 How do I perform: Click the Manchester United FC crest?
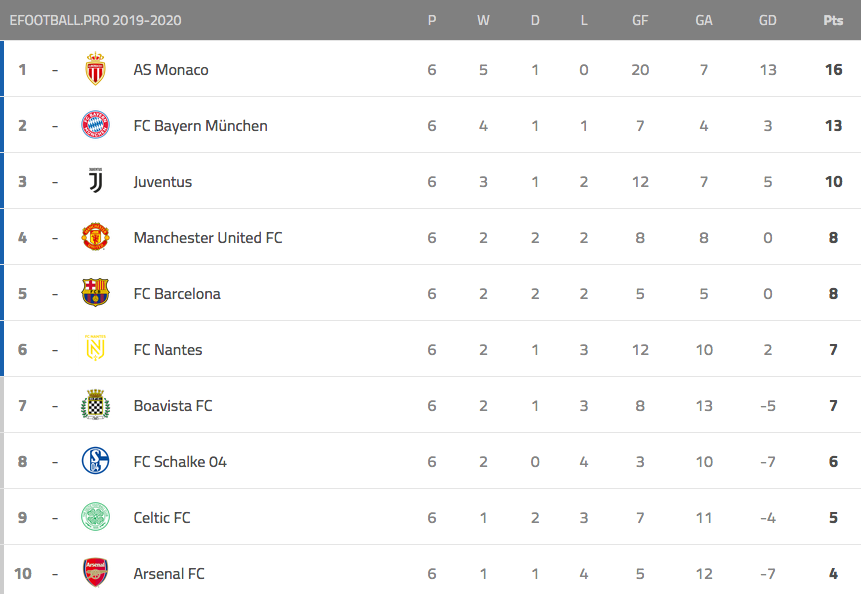point(96,237)
